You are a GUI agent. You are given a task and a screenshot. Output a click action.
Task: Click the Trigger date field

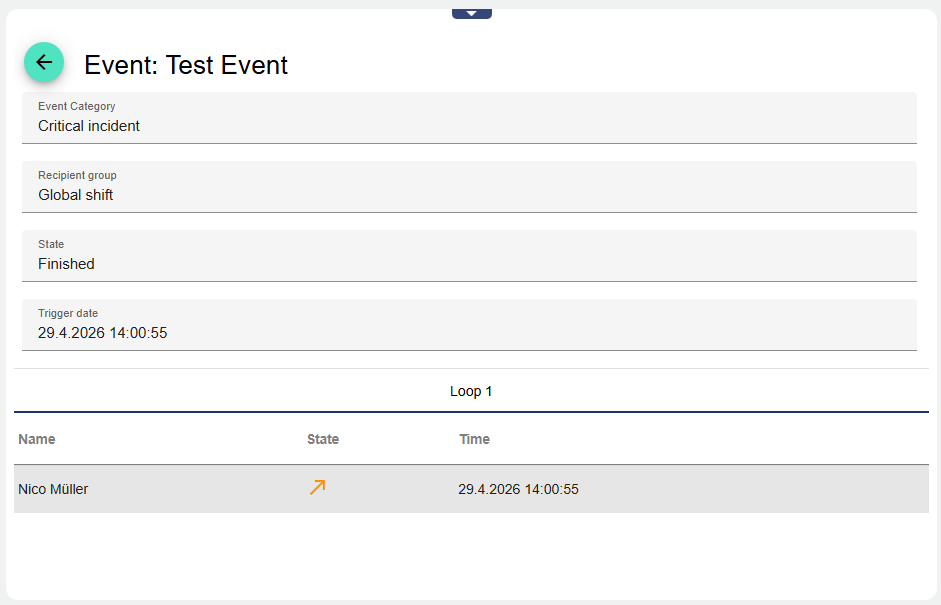click(x=469, y=325)
